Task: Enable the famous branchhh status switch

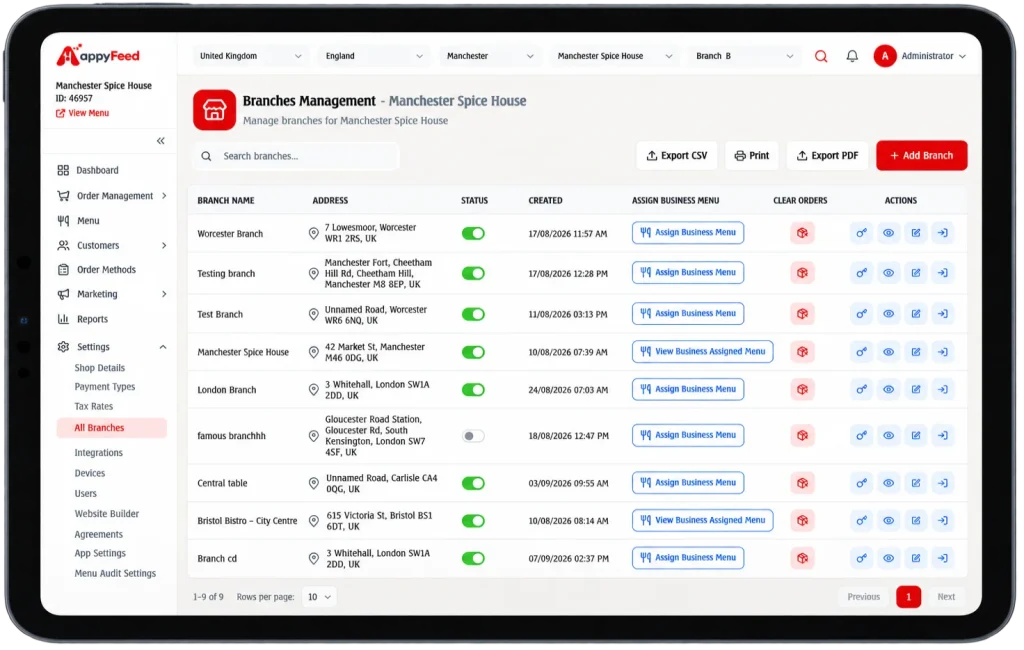Action: [x=473, y=436]
